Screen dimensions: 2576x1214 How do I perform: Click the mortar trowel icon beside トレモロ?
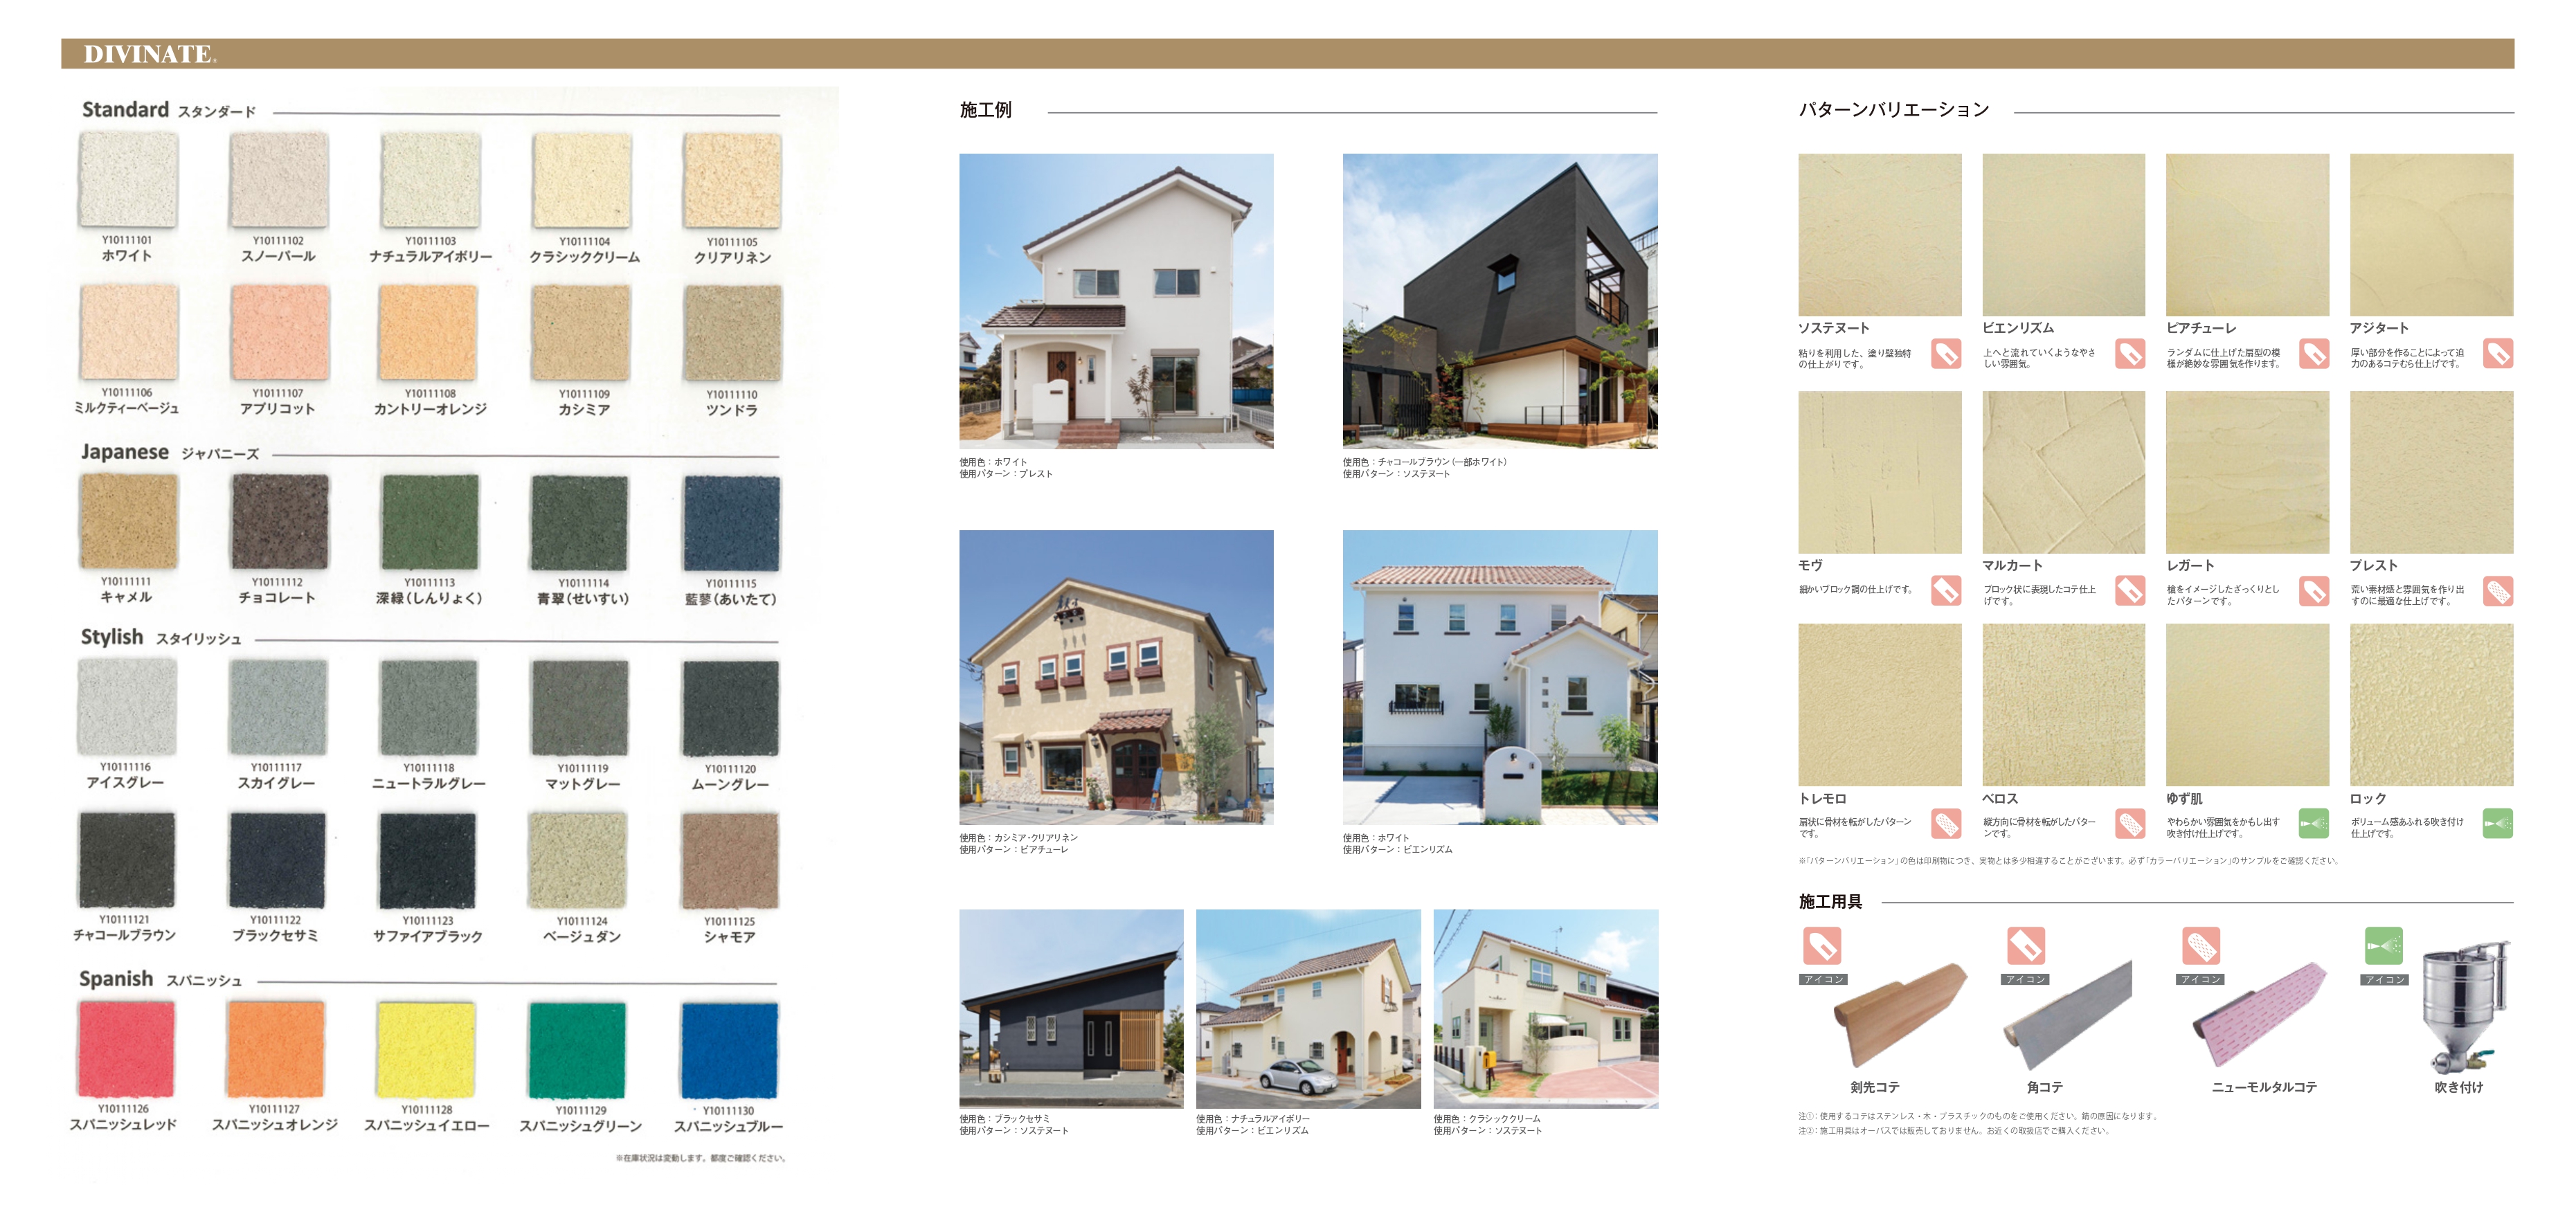1945,824
